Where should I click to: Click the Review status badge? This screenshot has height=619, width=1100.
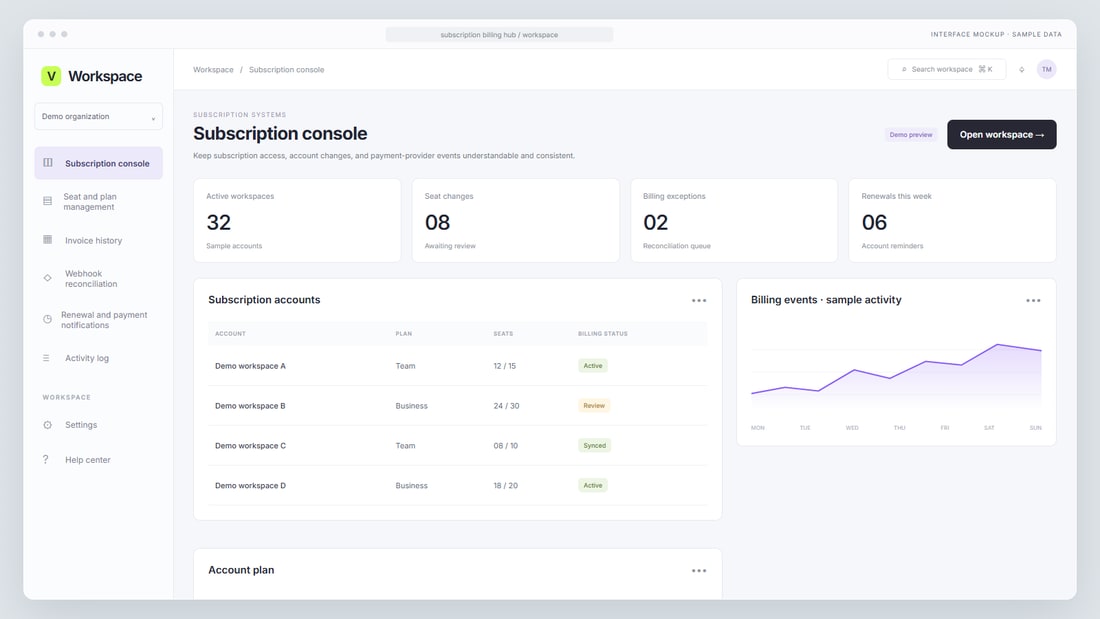pyautogui.click(x=593, y=406)
